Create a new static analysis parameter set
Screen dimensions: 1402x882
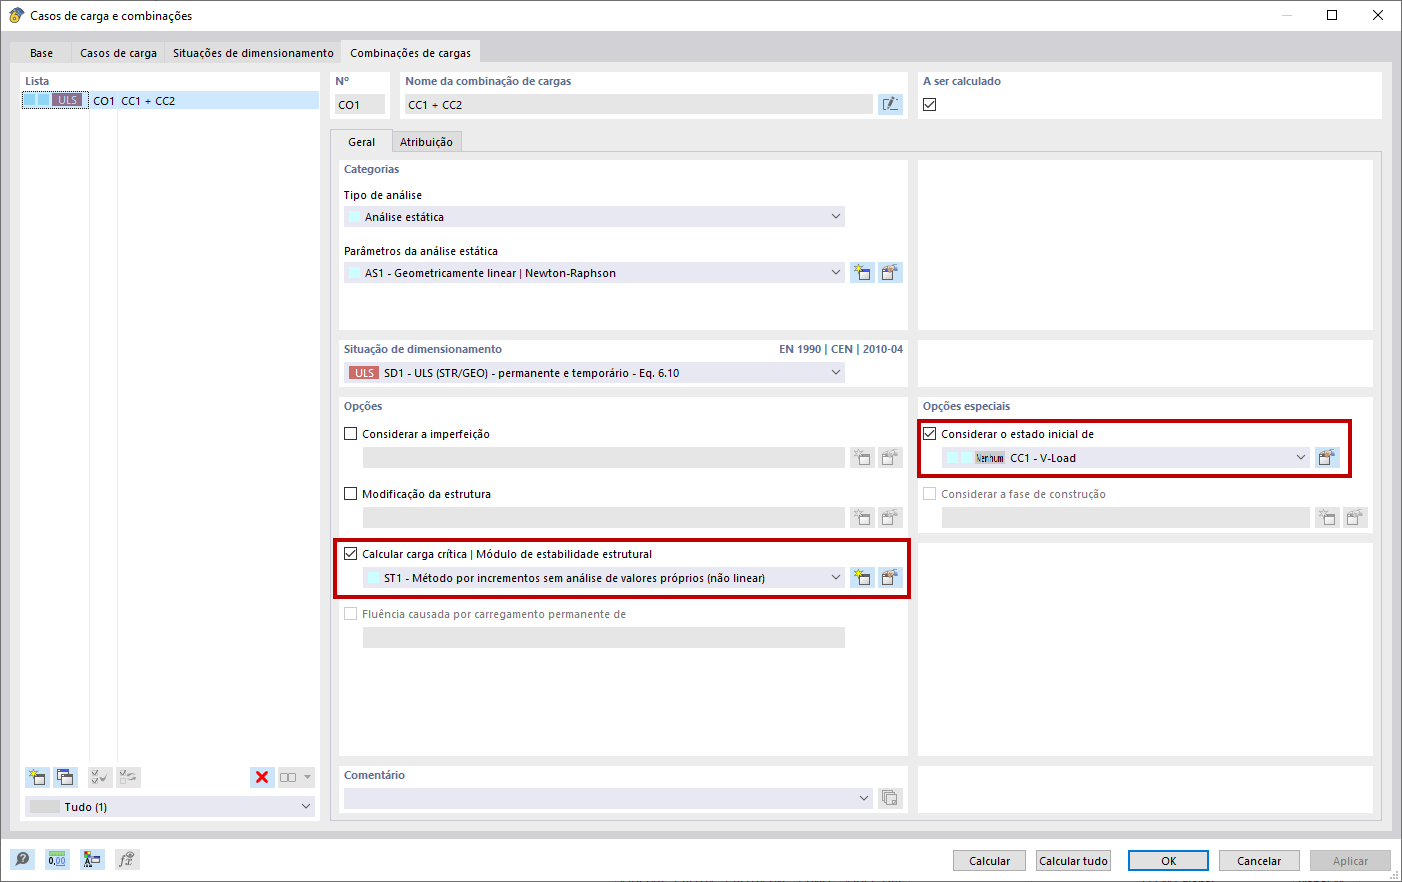click(x=862, y=272)
